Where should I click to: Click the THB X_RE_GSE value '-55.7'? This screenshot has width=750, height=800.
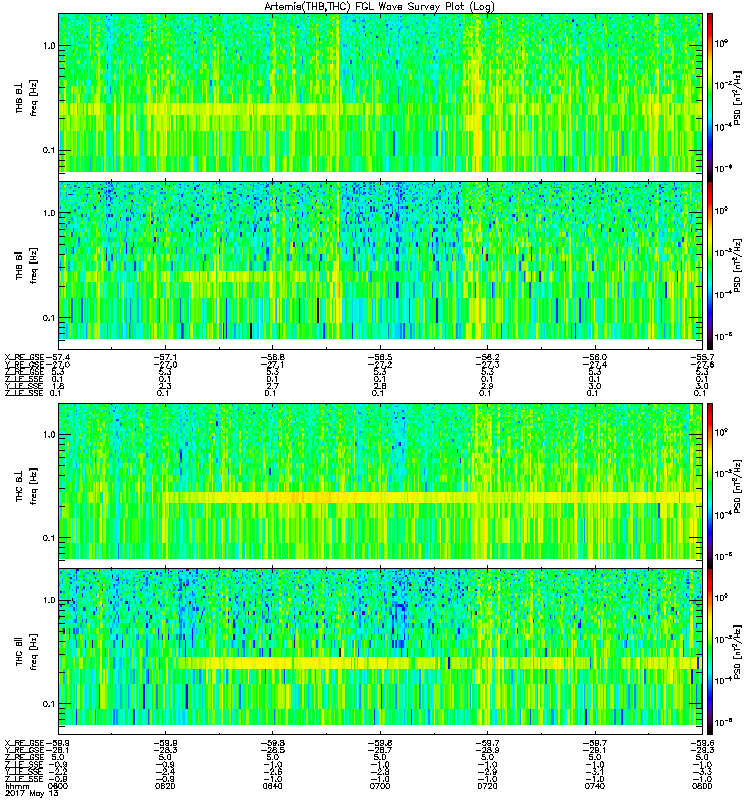(702, 357)
